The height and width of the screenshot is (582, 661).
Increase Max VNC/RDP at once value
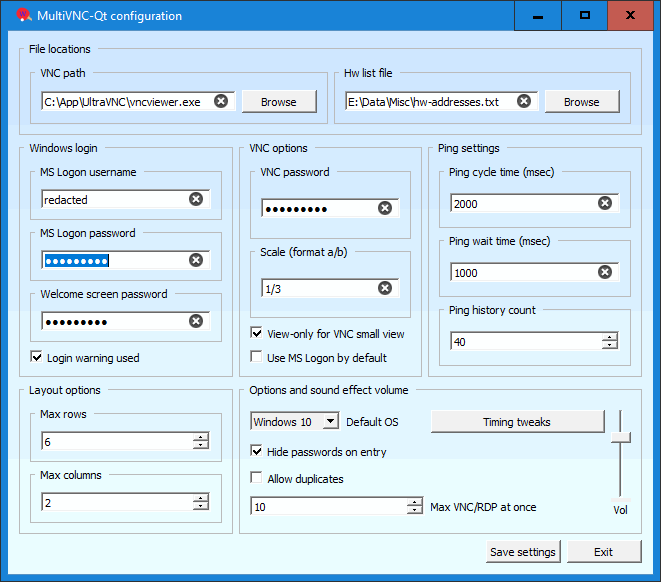point(415,502)
